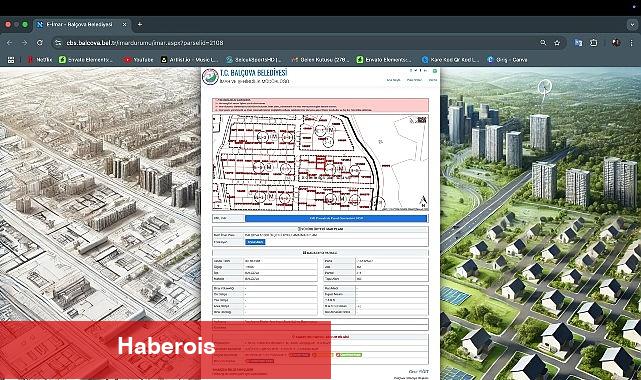Viewport: 641px width, 380px height.
Task: Open Envato Elements bookmark beside Gelen Kutusu
Action: coord(384,60)
